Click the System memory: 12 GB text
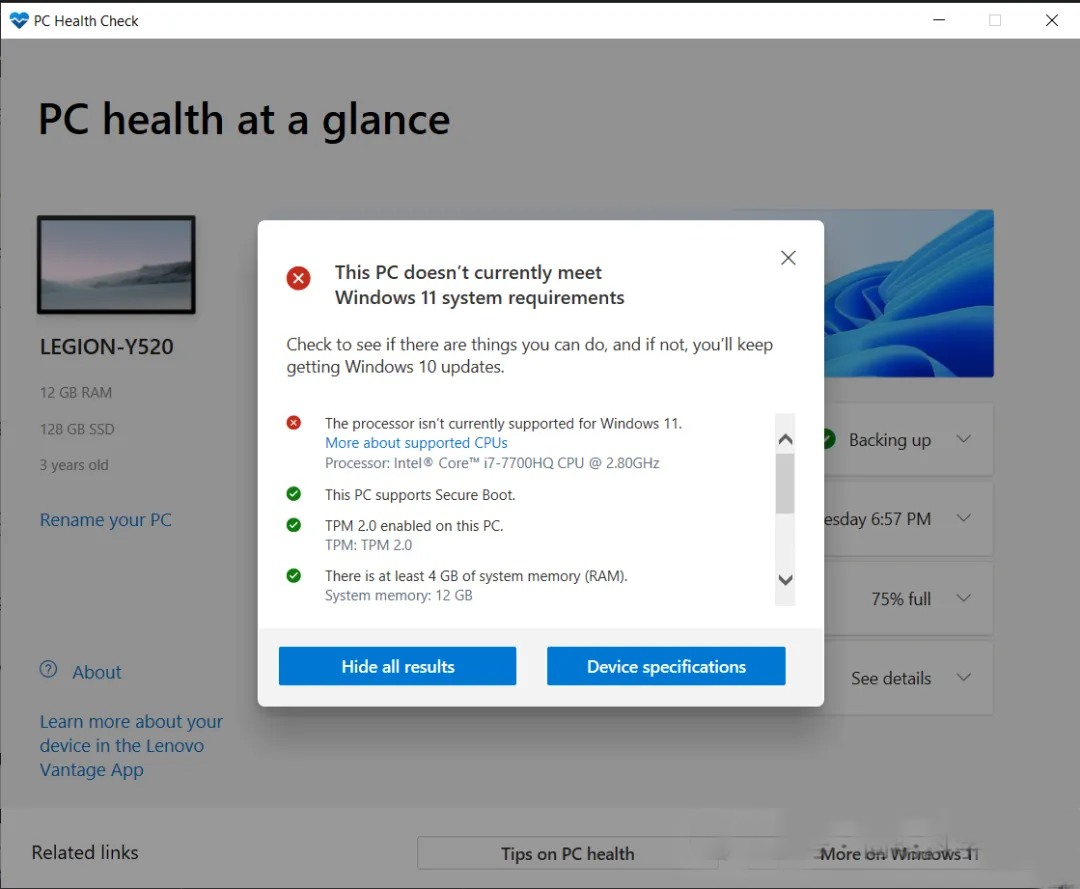 click(x=399, y=596)
